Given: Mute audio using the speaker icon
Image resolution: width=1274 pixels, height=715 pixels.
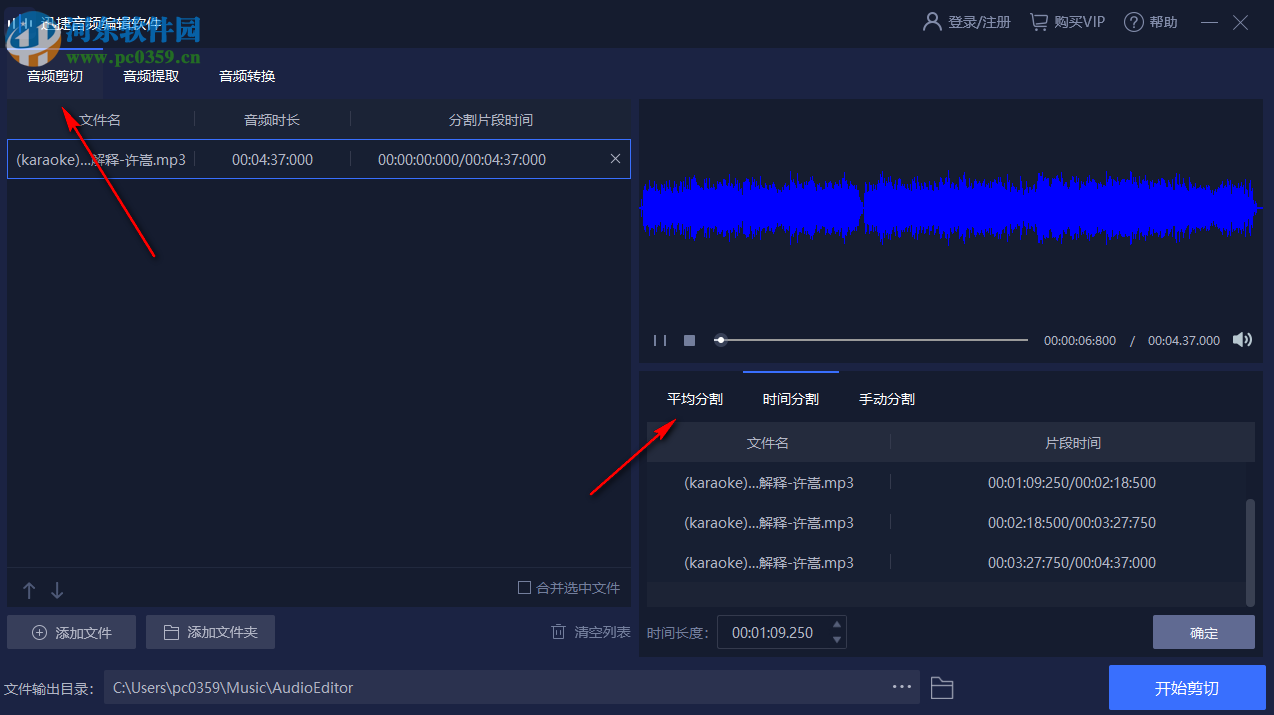Looking at the screenshot, I should click(1242, 340).
